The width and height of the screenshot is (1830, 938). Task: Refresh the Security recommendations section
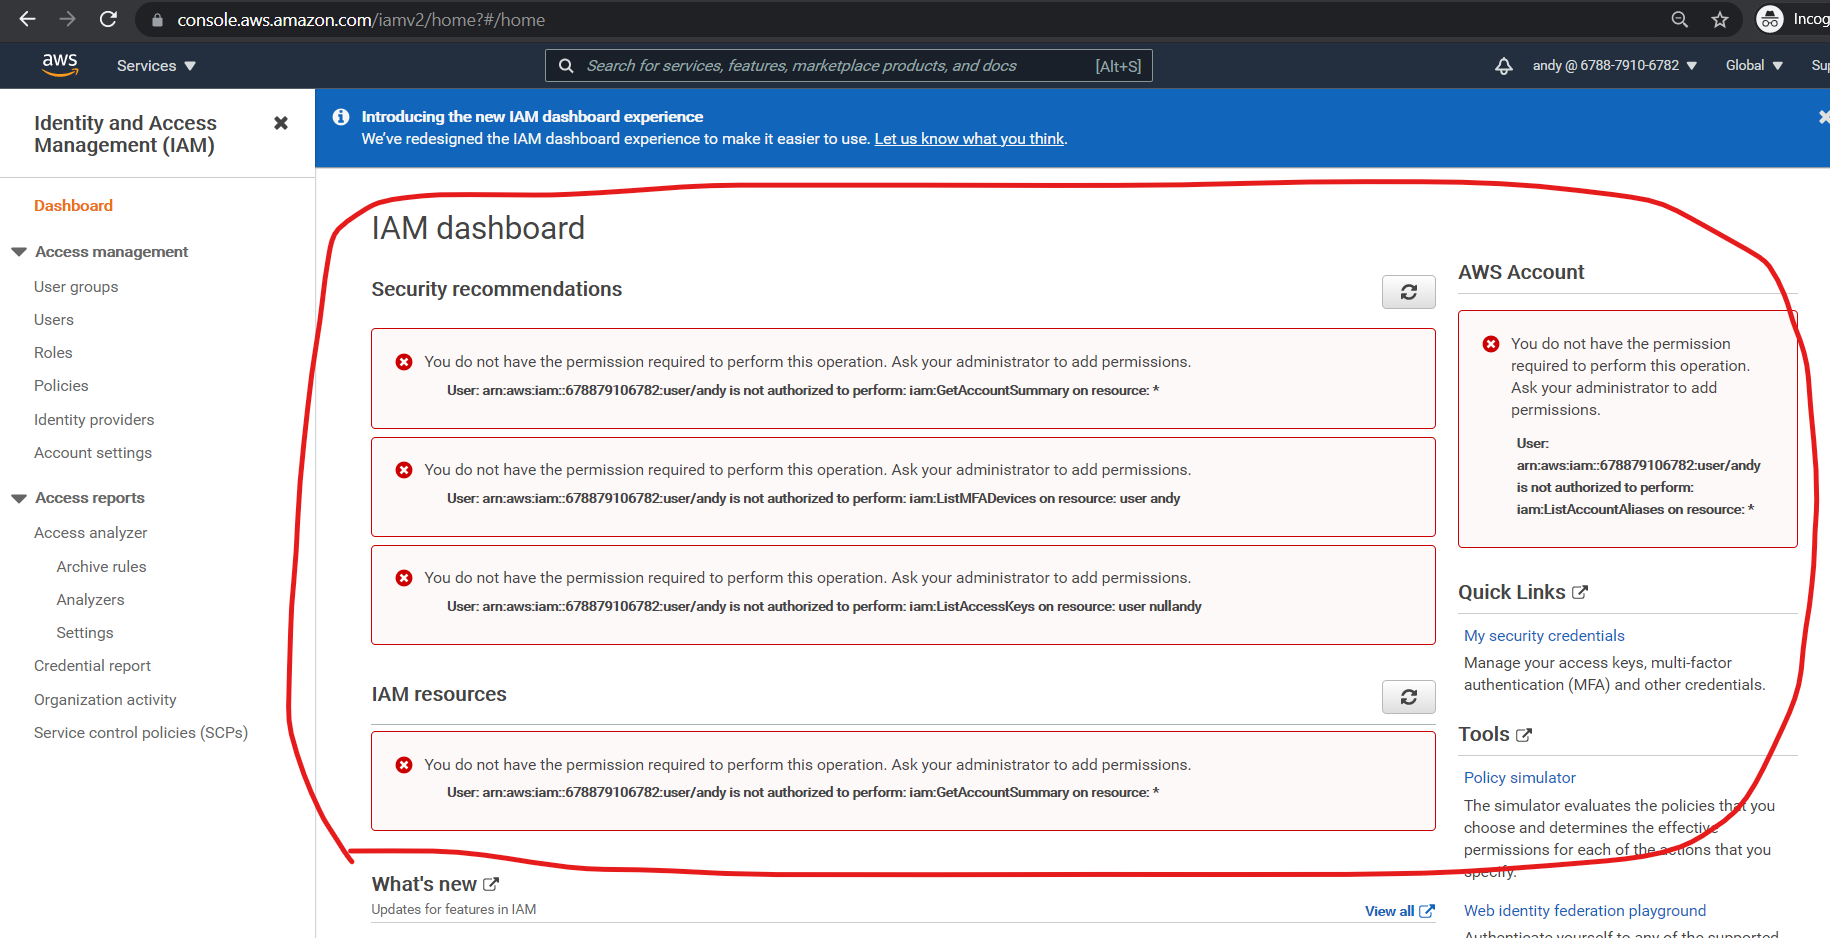[x=1408, y=292]
